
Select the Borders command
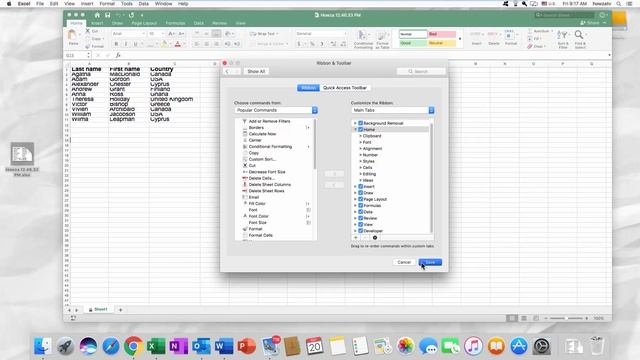(256, 128)
